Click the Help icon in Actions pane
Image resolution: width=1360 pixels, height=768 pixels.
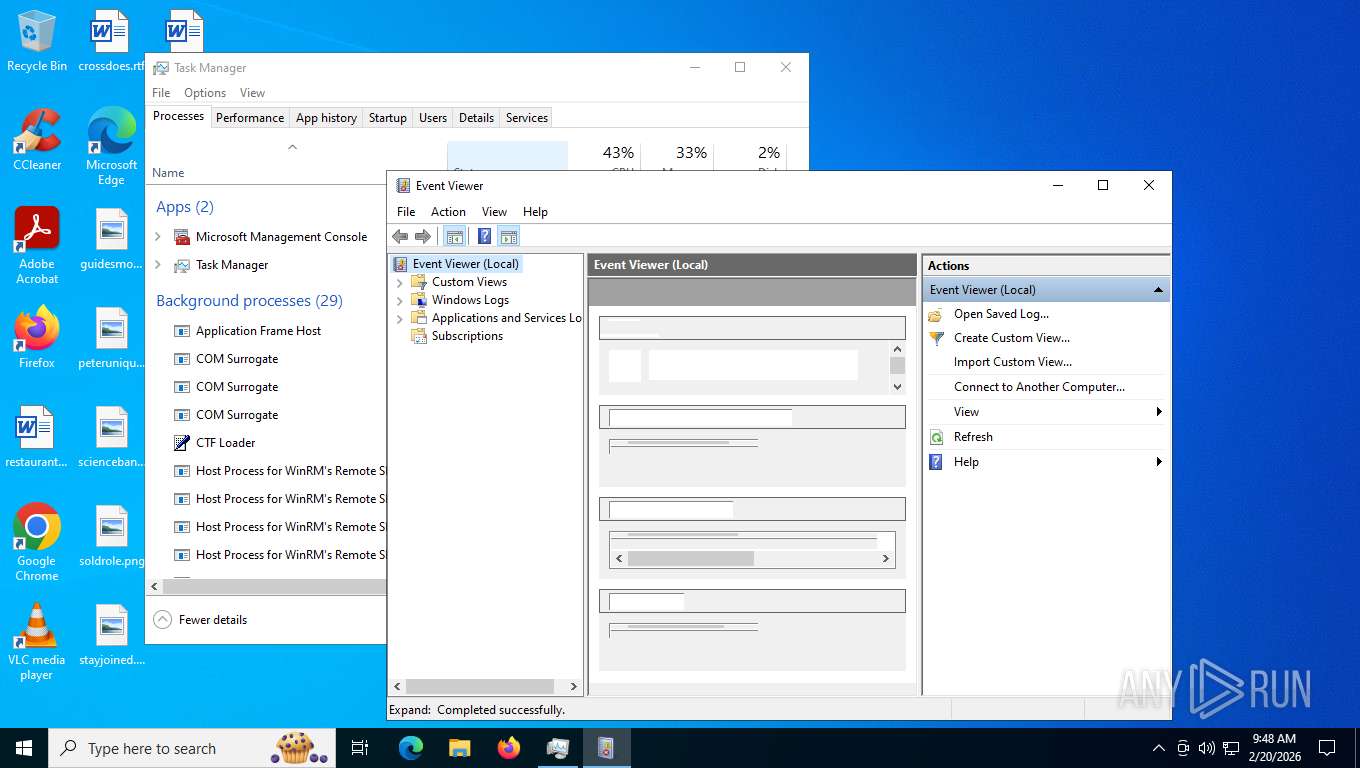pos(936,462)
